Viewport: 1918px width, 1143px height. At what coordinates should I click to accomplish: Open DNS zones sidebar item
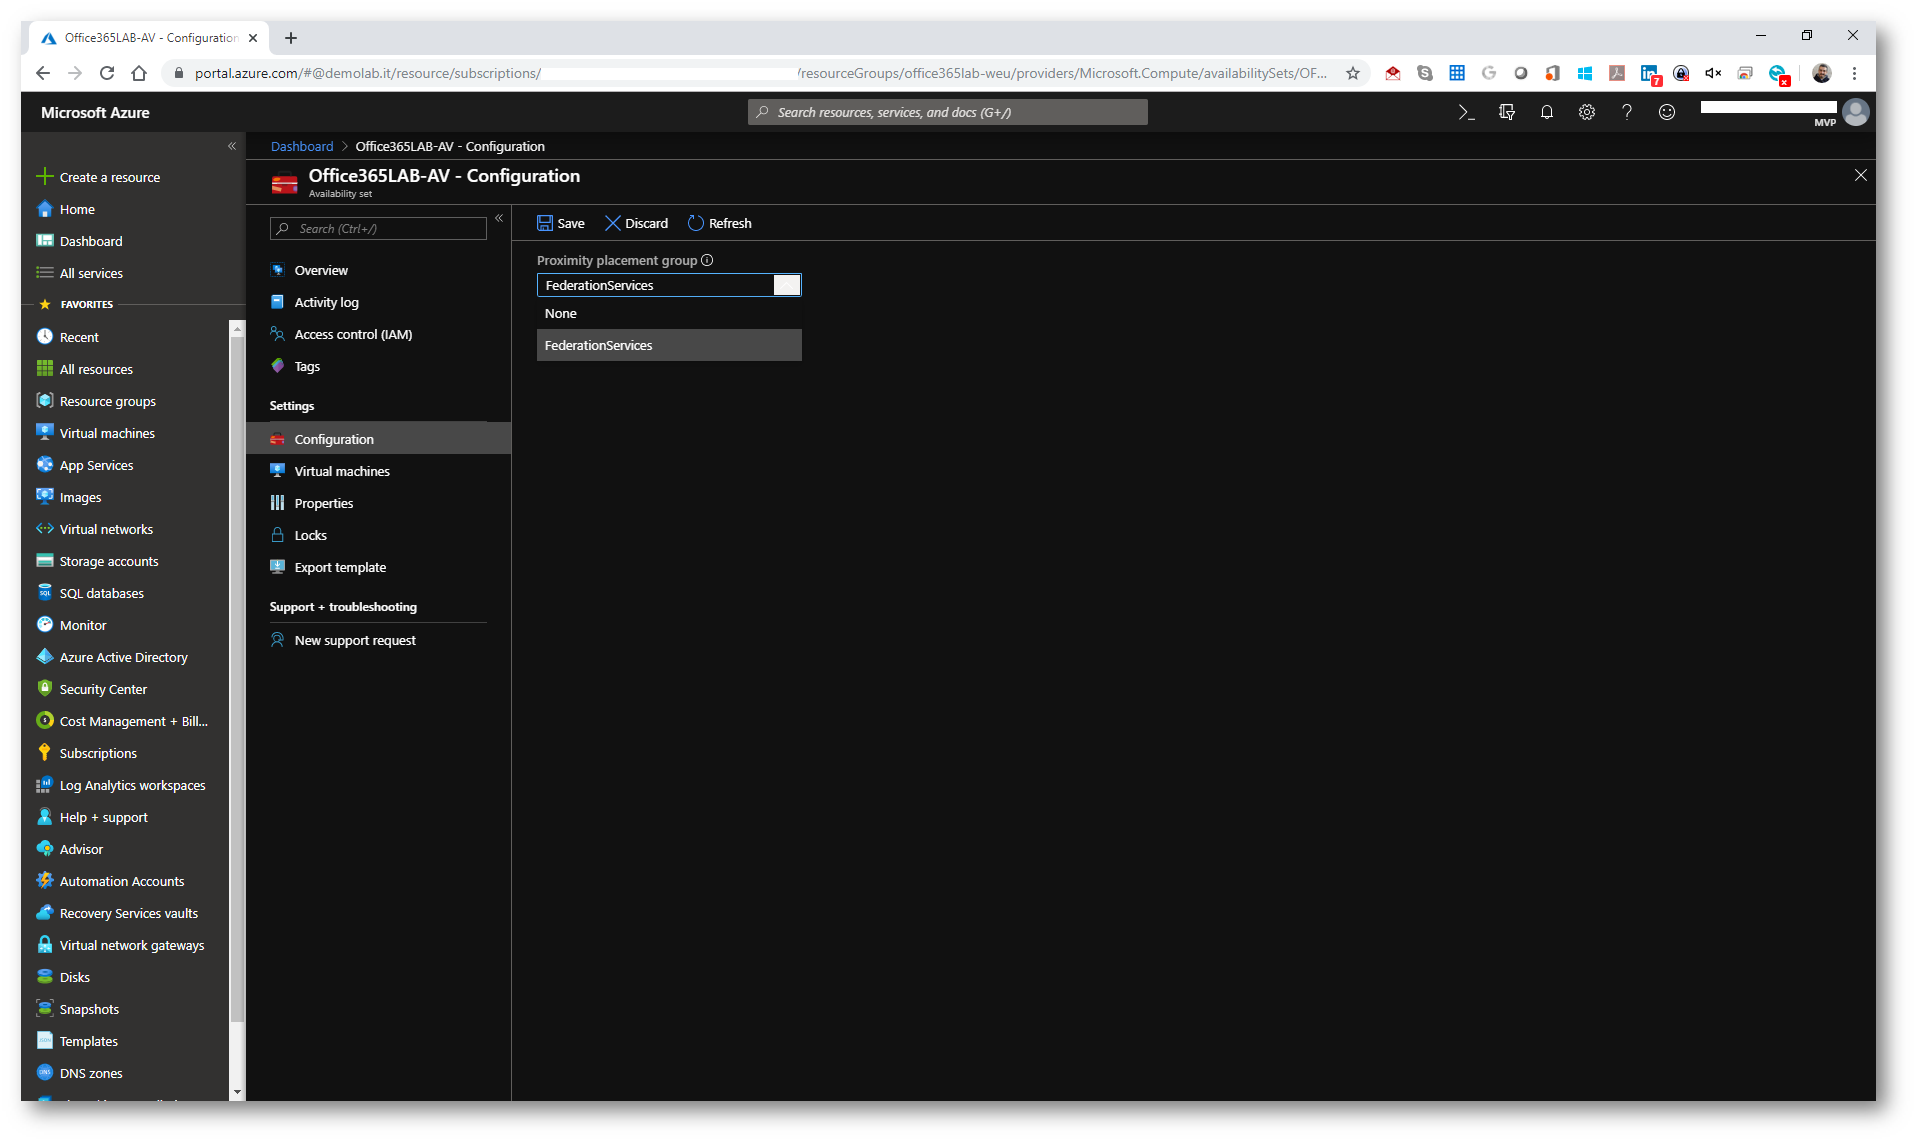[91, 1073]
